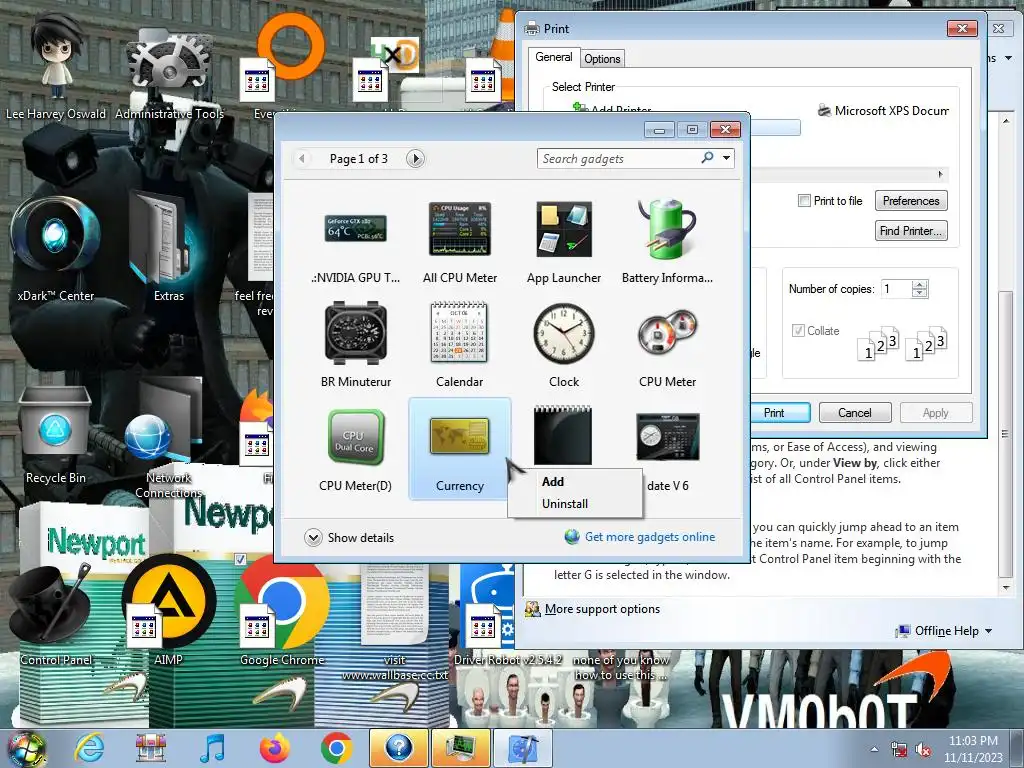The height and width of the screenshot is (768, 1024).
Task: Launch Internet Explorer from taskbar
Action: pos(89,748)
